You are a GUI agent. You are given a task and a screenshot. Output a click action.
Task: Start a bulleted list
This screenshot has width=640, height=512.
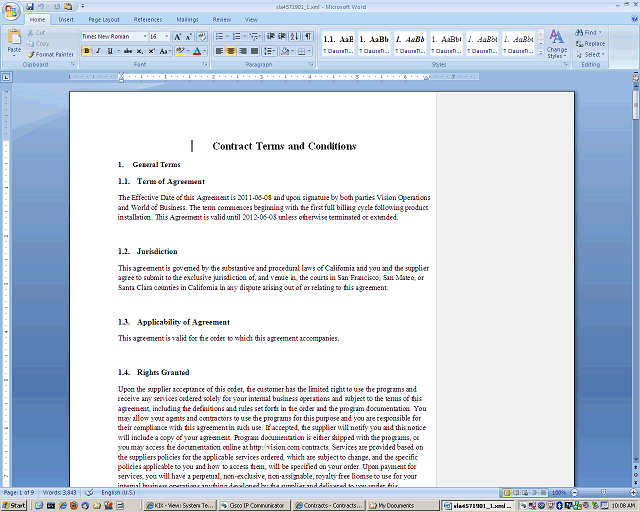point(219,37)
